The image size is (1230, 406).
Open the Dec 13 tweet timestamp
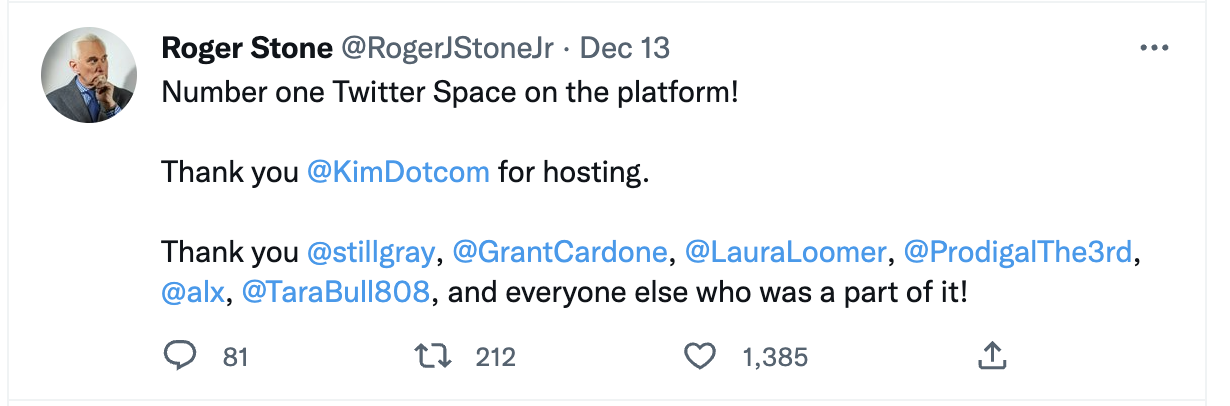pos(625,48)
